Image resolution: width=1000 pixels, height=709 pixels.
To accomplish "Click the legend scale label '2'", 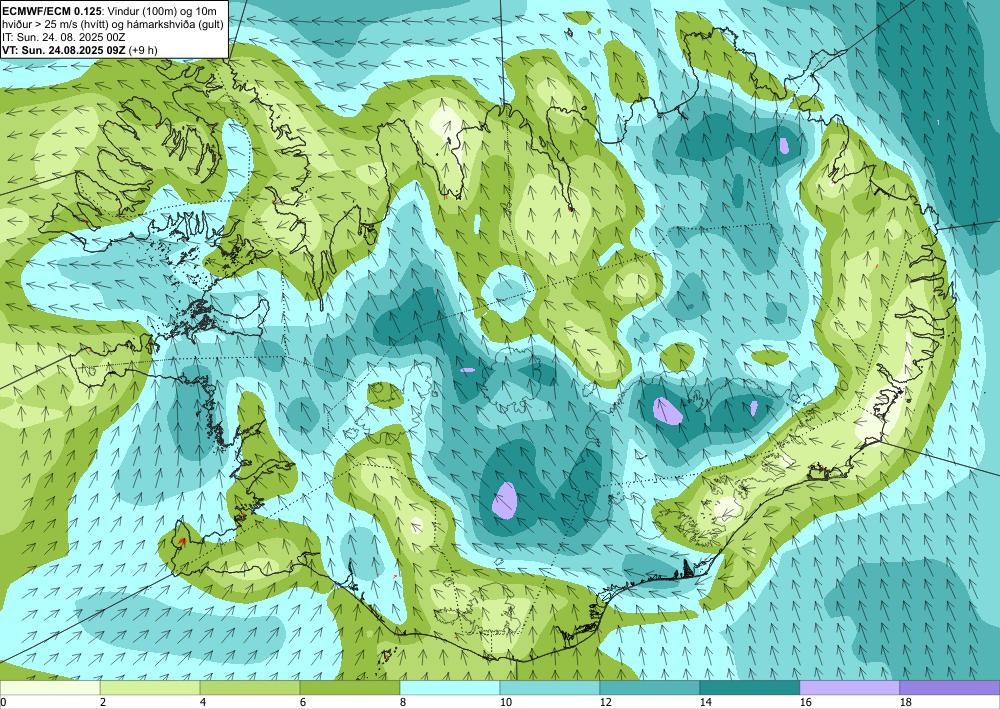I will (x=103, y=702).
